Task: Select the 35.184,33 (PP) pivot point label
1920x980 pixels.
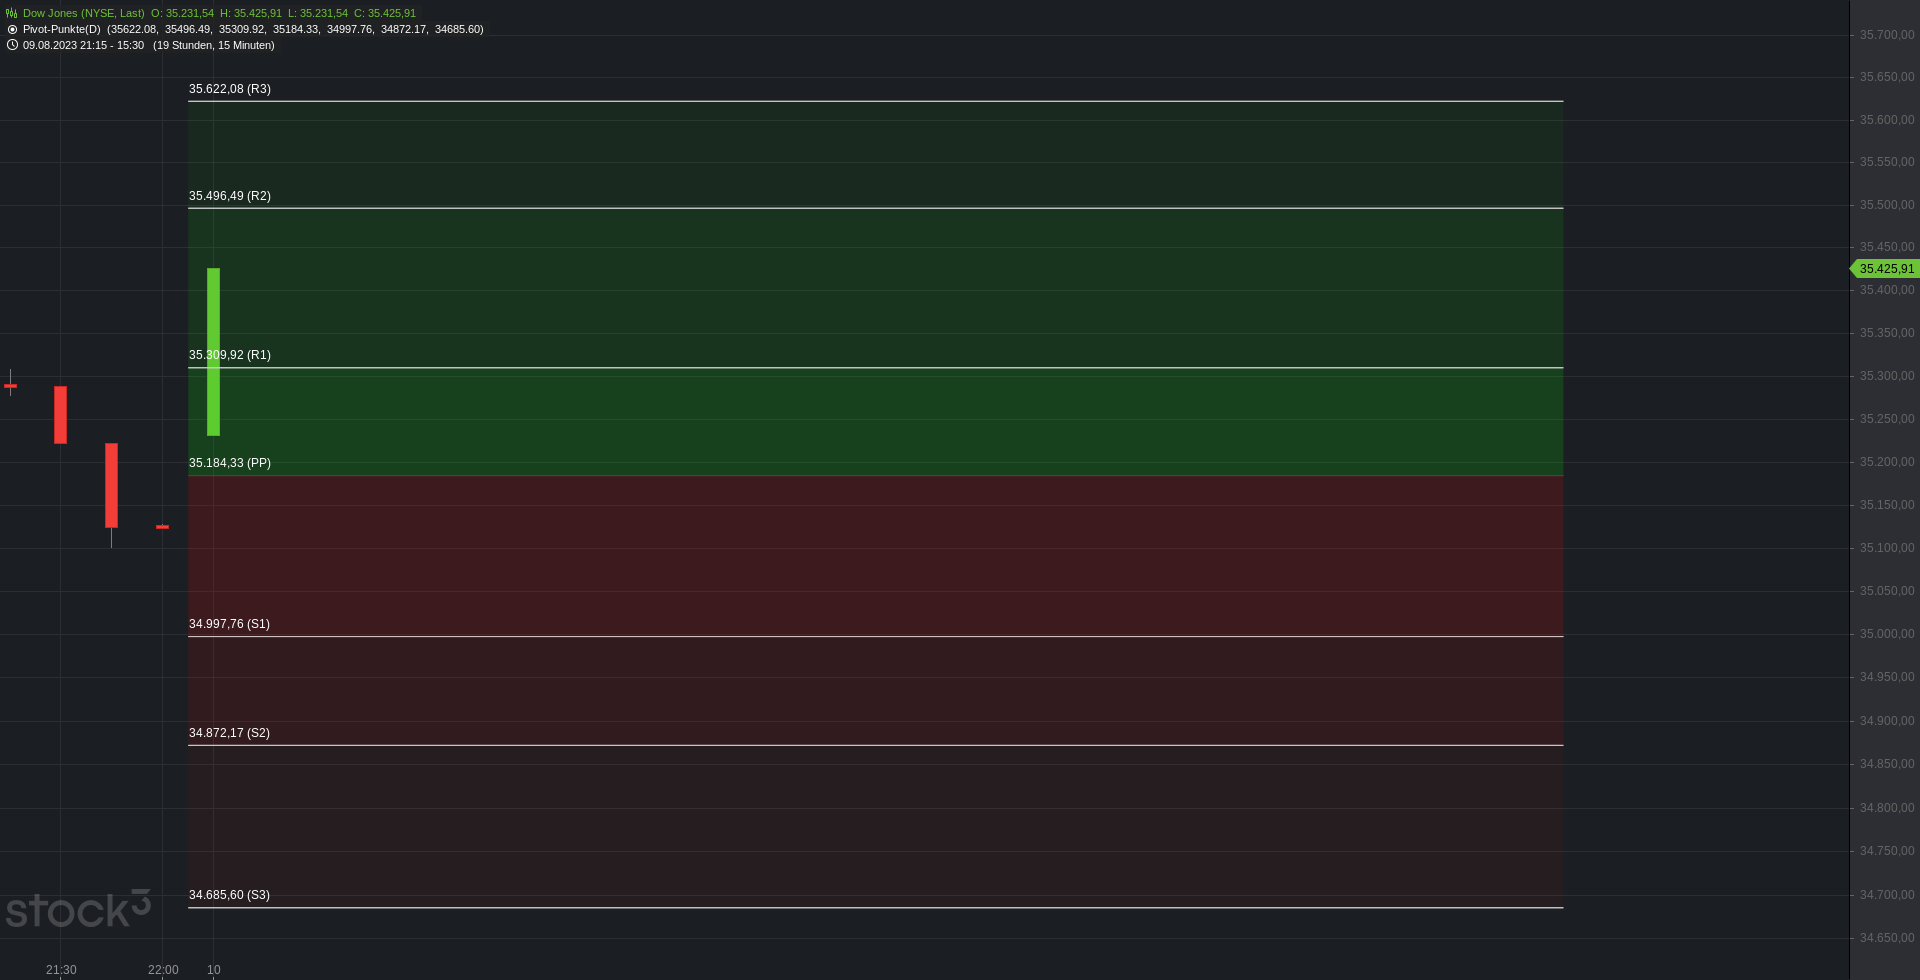Action: (230, 463)
